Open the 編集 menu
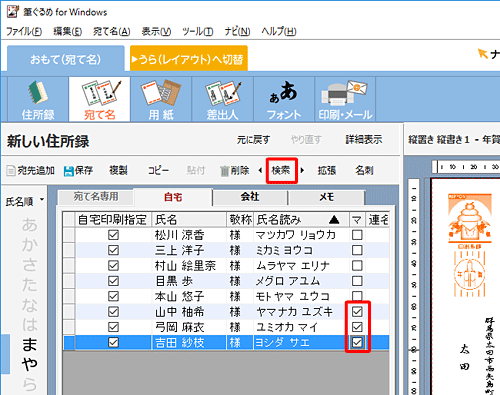Viewport: 500px width, 395px height. pos(67,31)
